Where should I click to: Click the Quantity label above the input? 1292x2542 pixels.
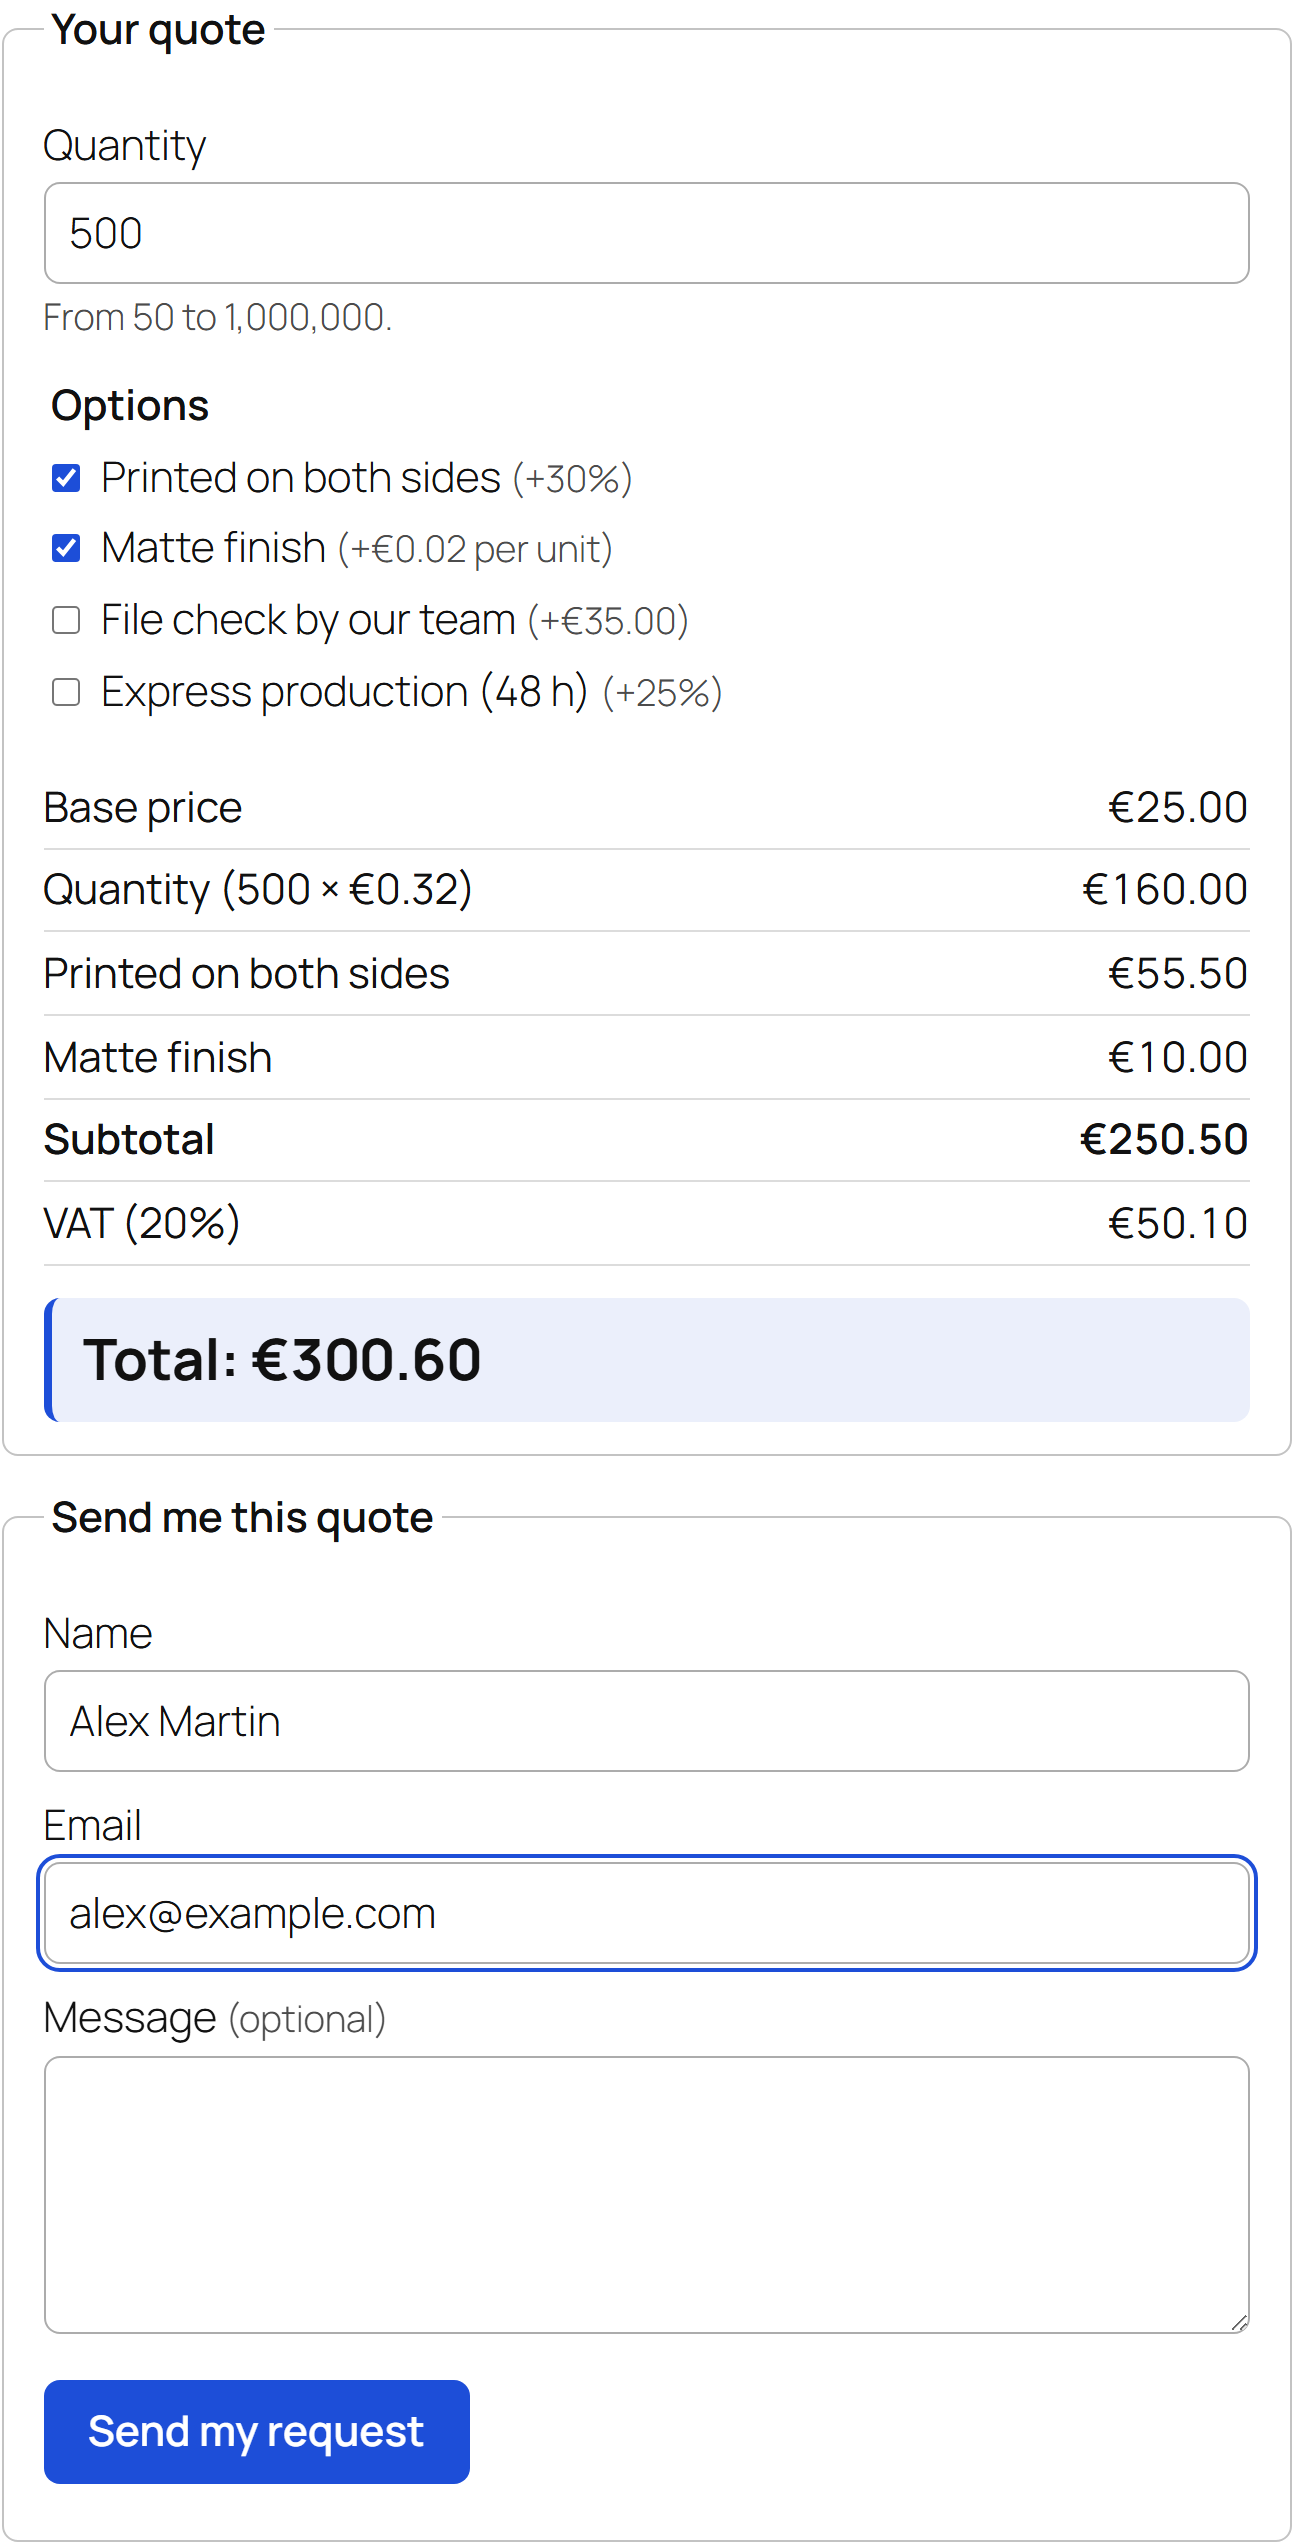coord(125,146)
